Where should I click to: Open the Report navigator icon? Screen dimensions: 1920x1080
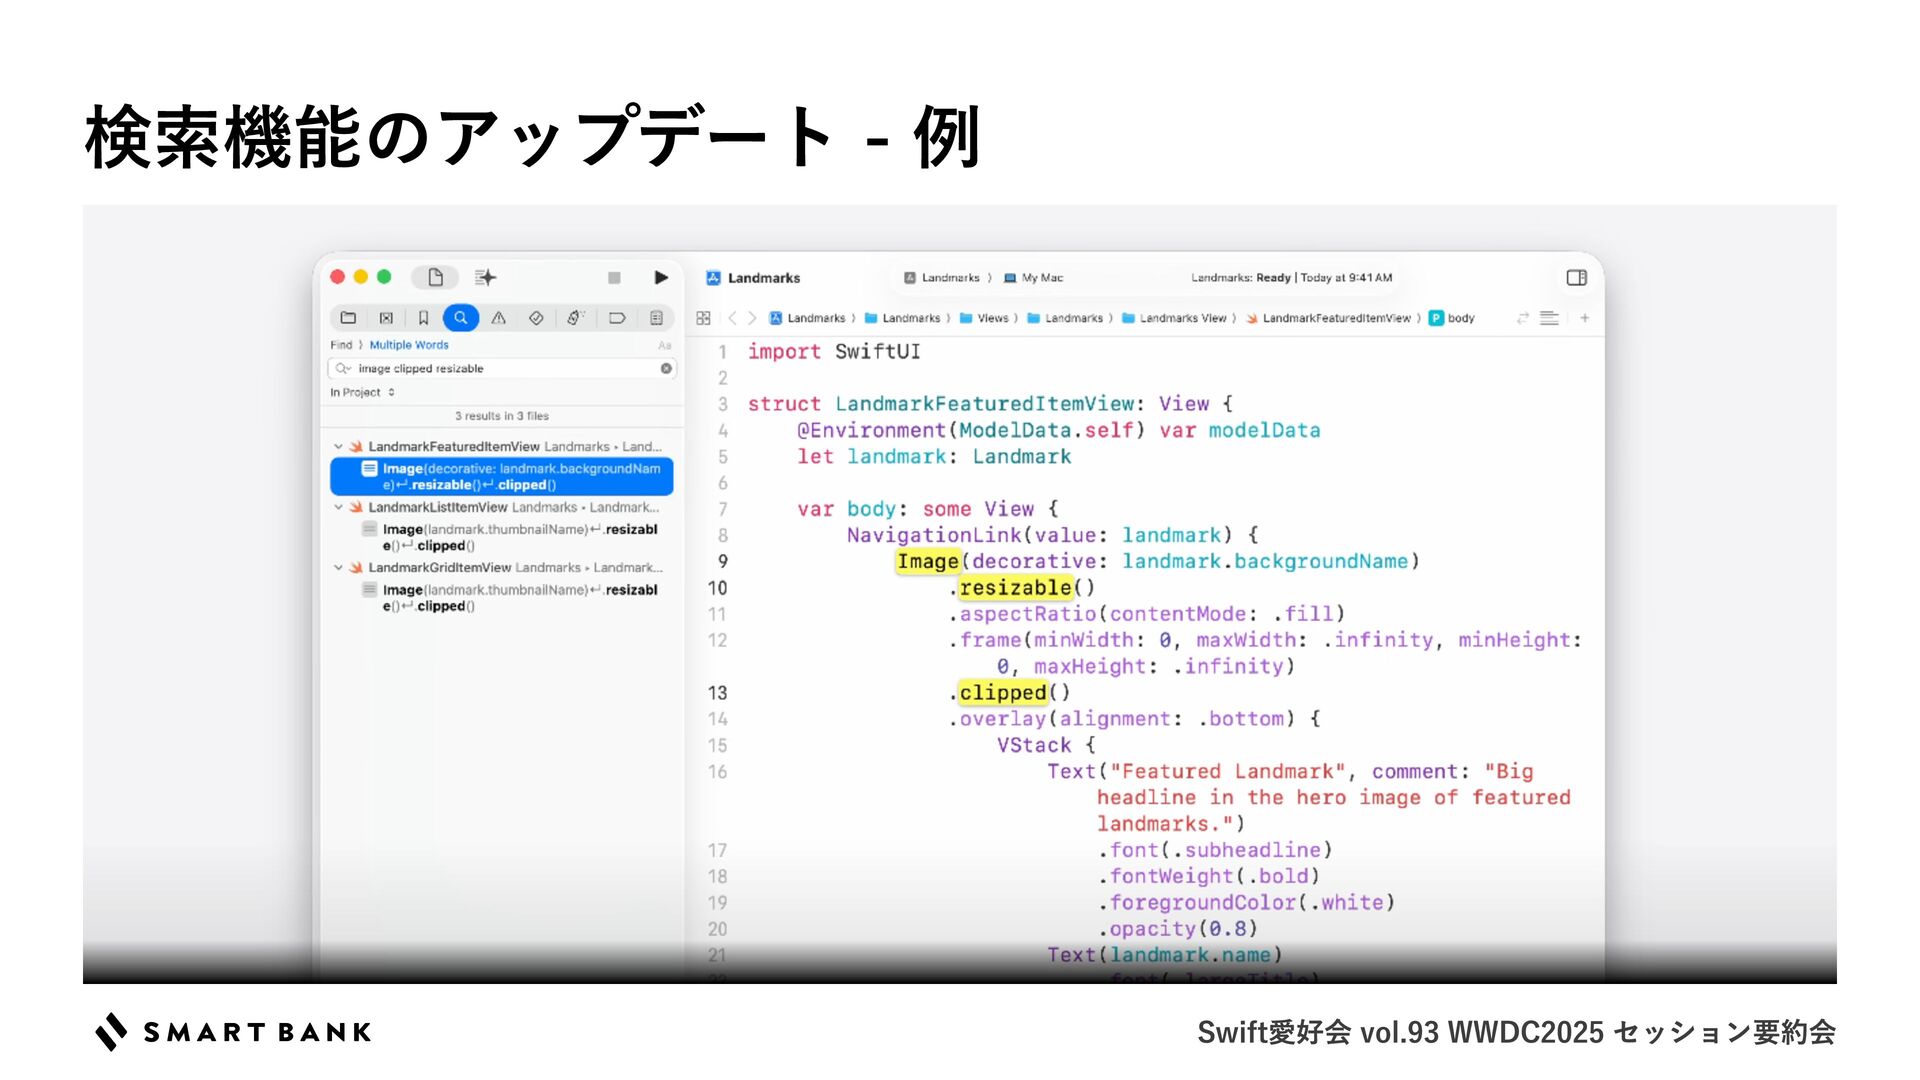point(656,318)
